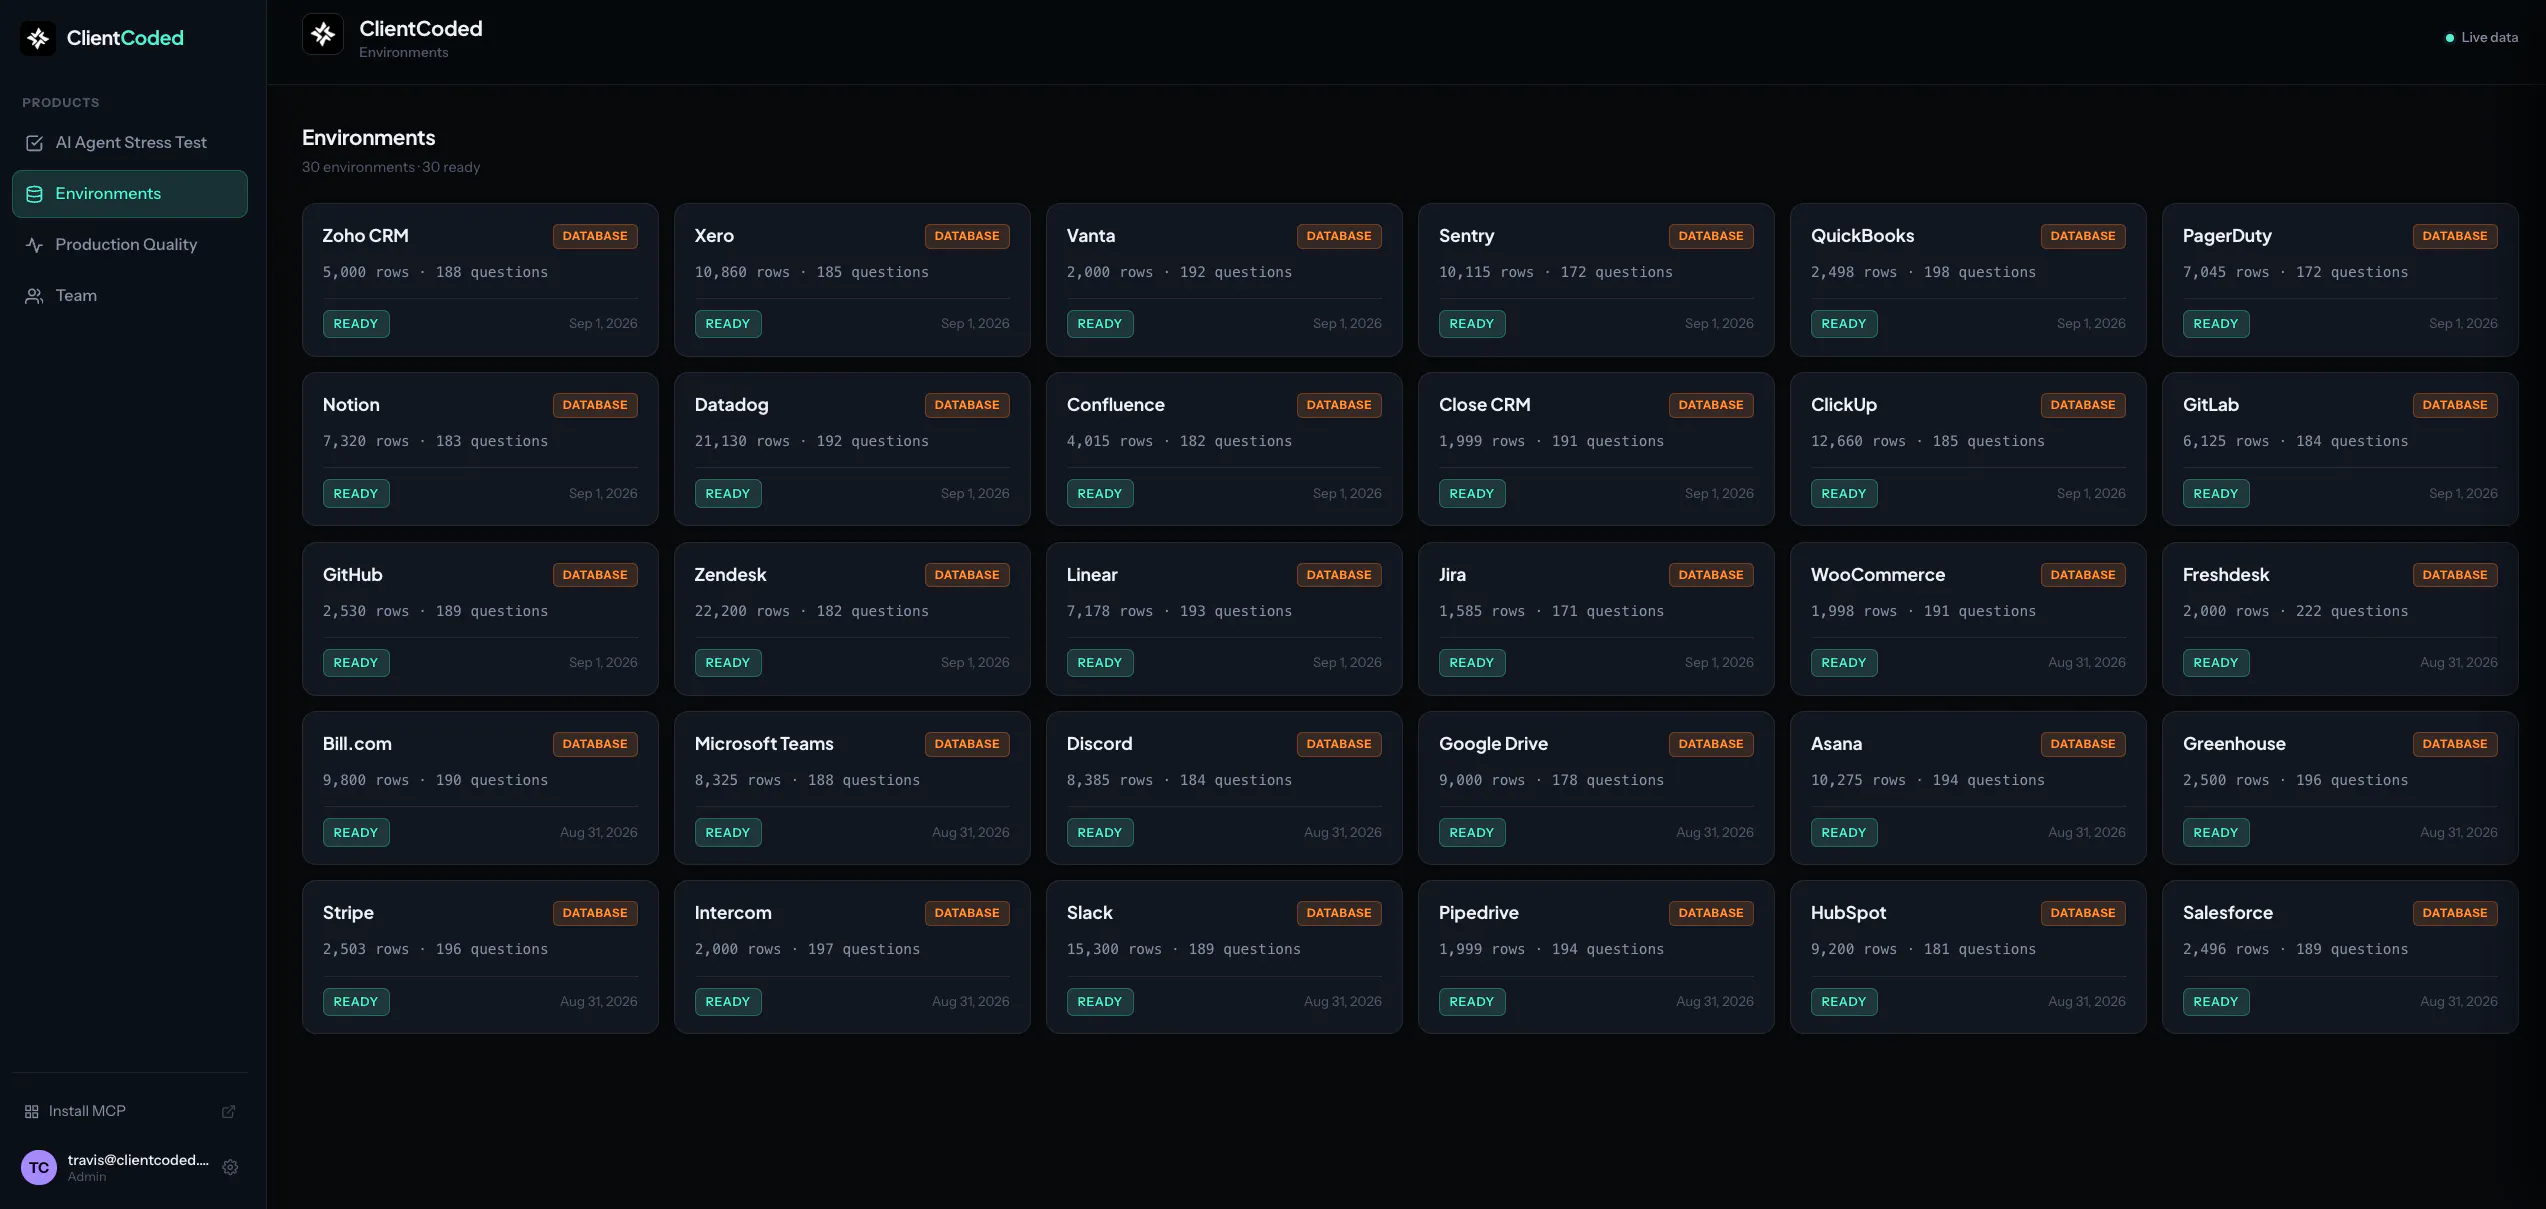Screen dimensions: 2546x1209
Task: Open the Zoho CRM environment card
Action: 480,280
